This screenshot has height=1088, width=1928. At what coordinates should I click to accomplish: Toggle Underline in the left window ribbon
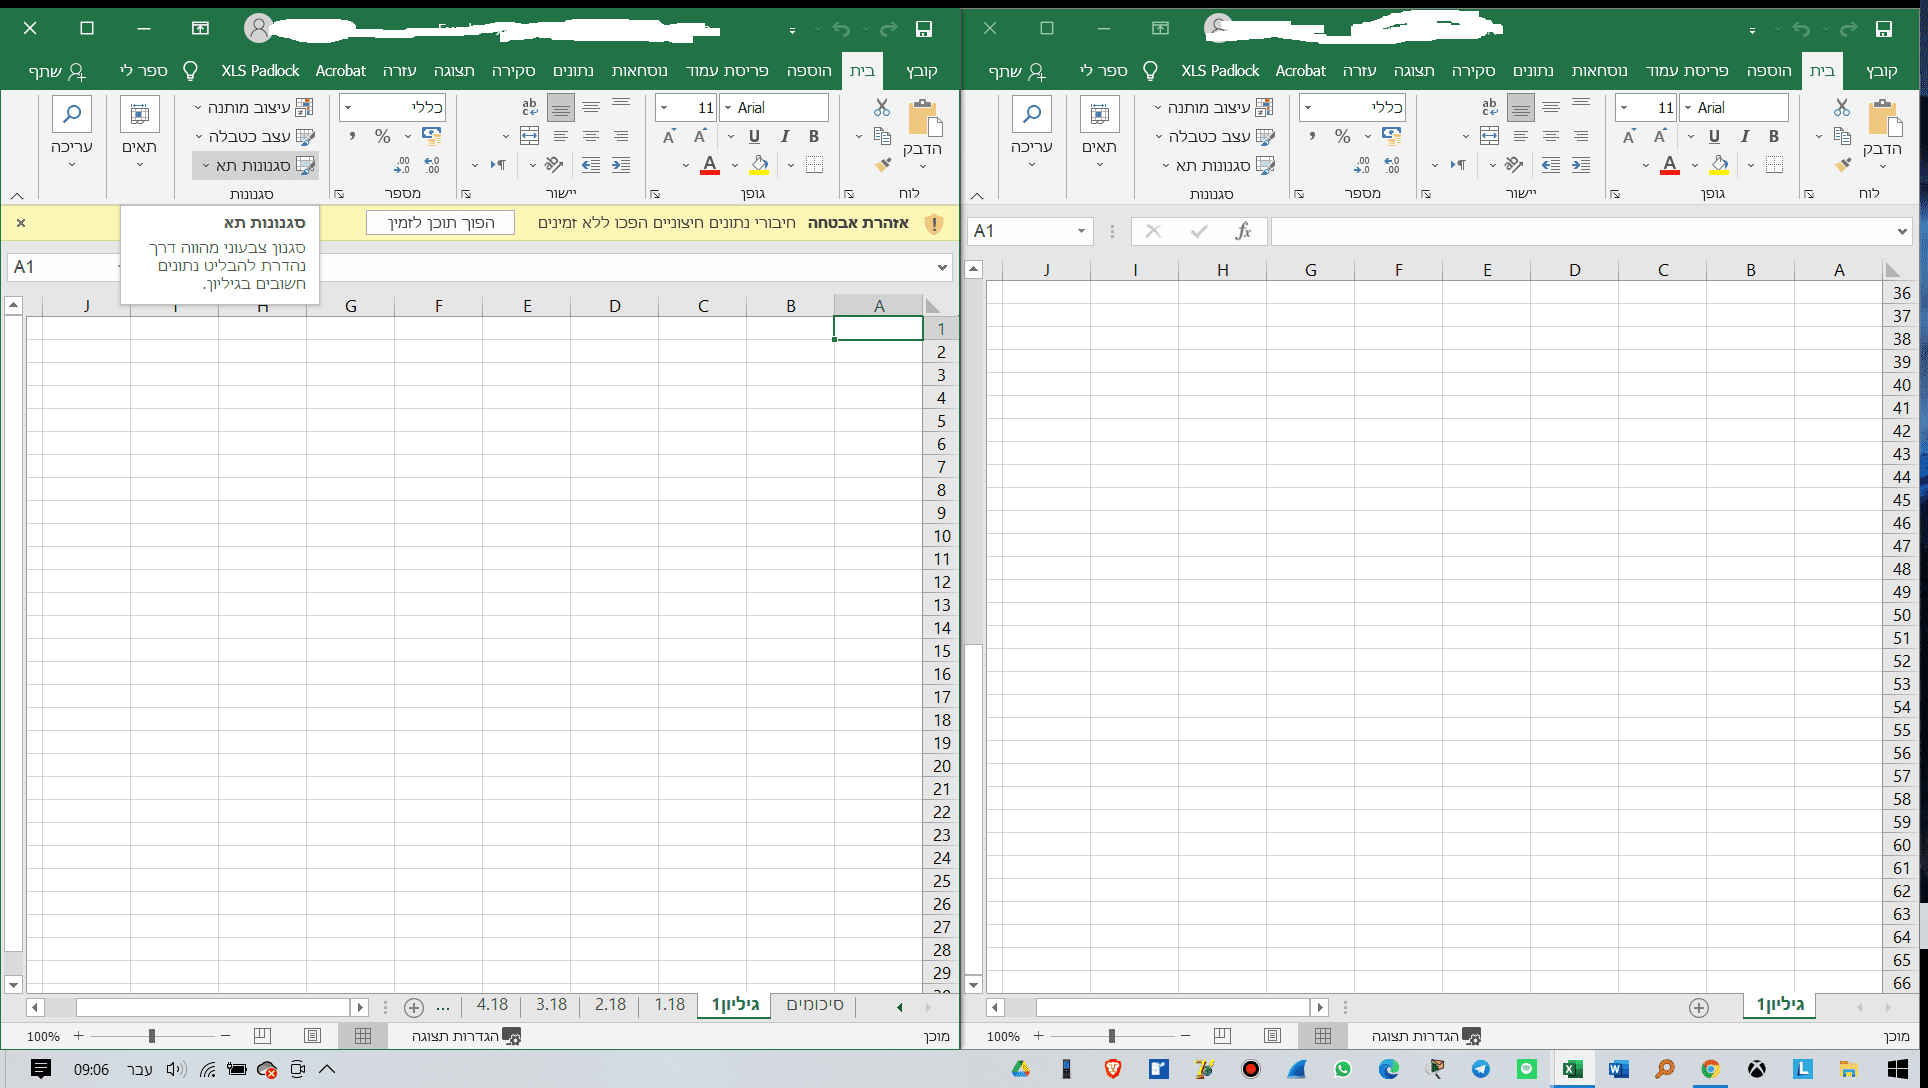(754, 137)
